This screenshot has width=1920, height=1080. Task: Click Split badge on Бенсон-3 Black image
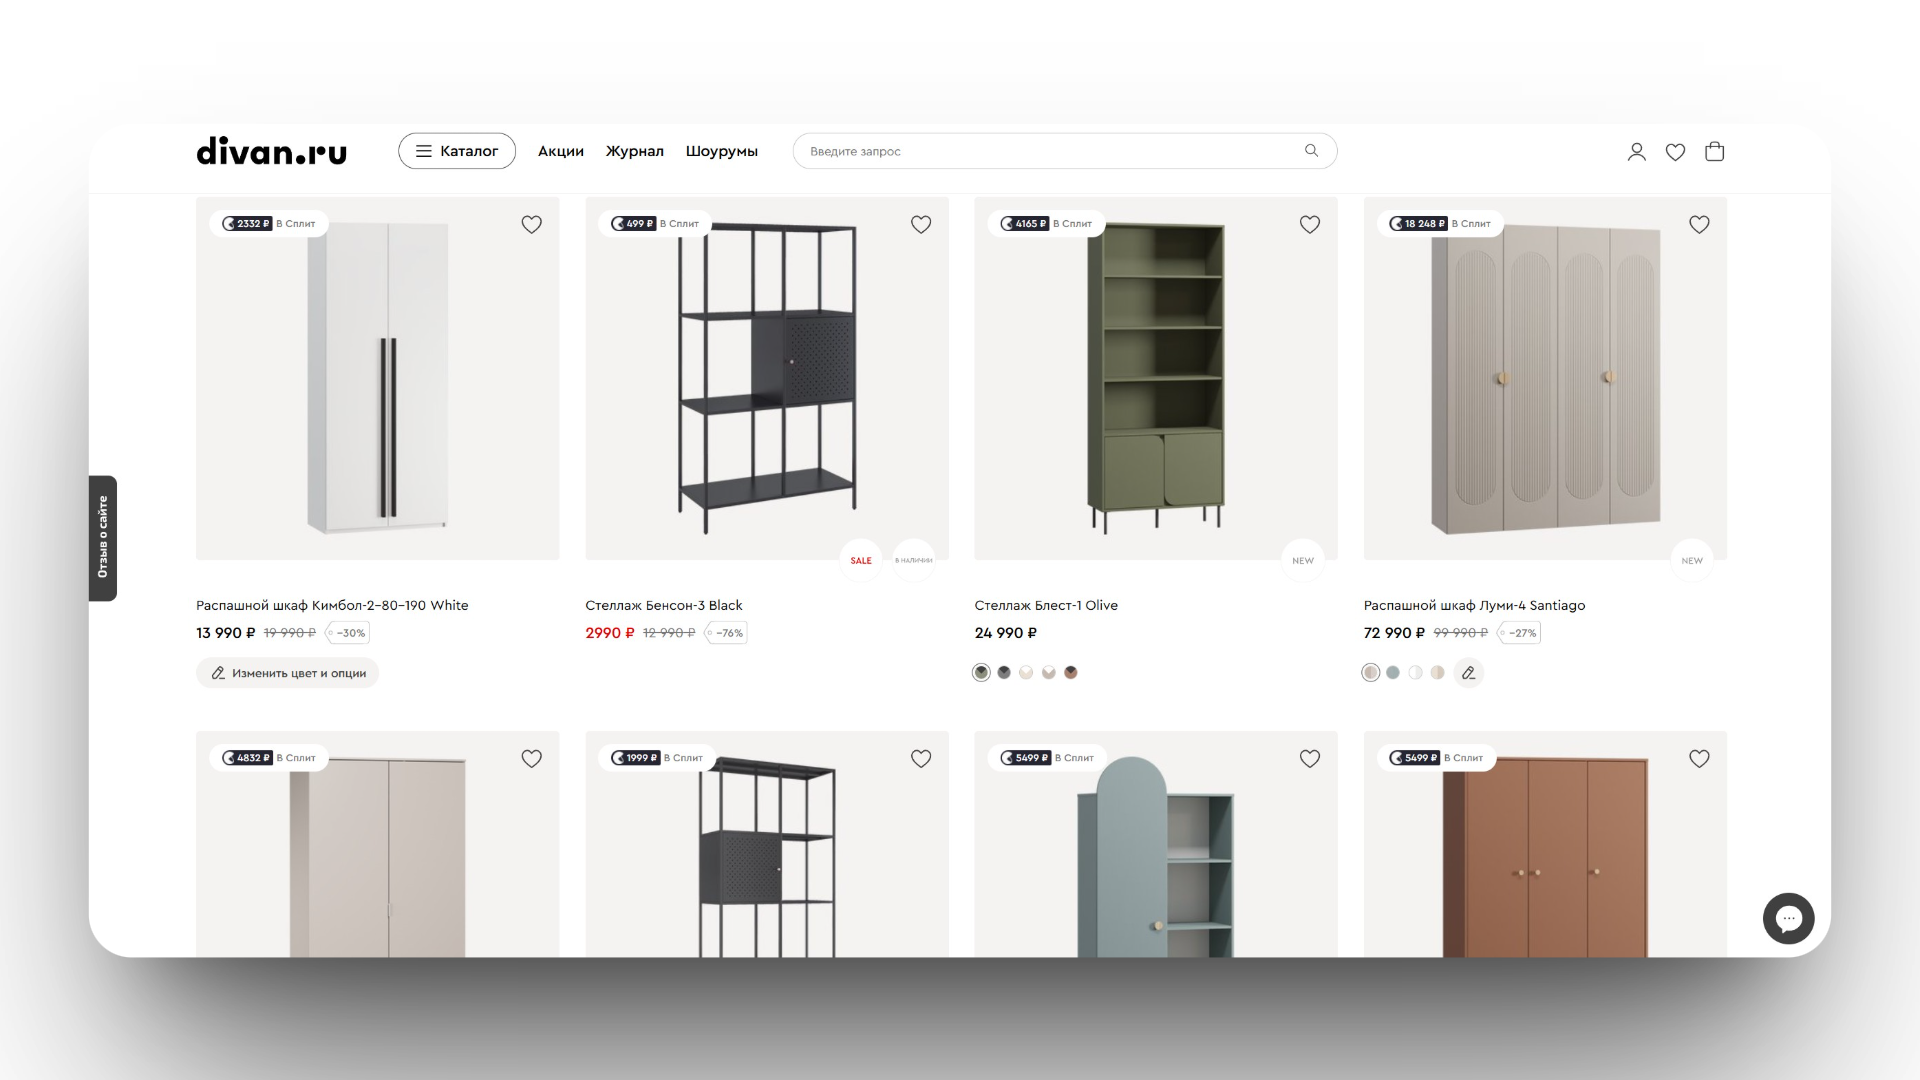tap(655, 224)
